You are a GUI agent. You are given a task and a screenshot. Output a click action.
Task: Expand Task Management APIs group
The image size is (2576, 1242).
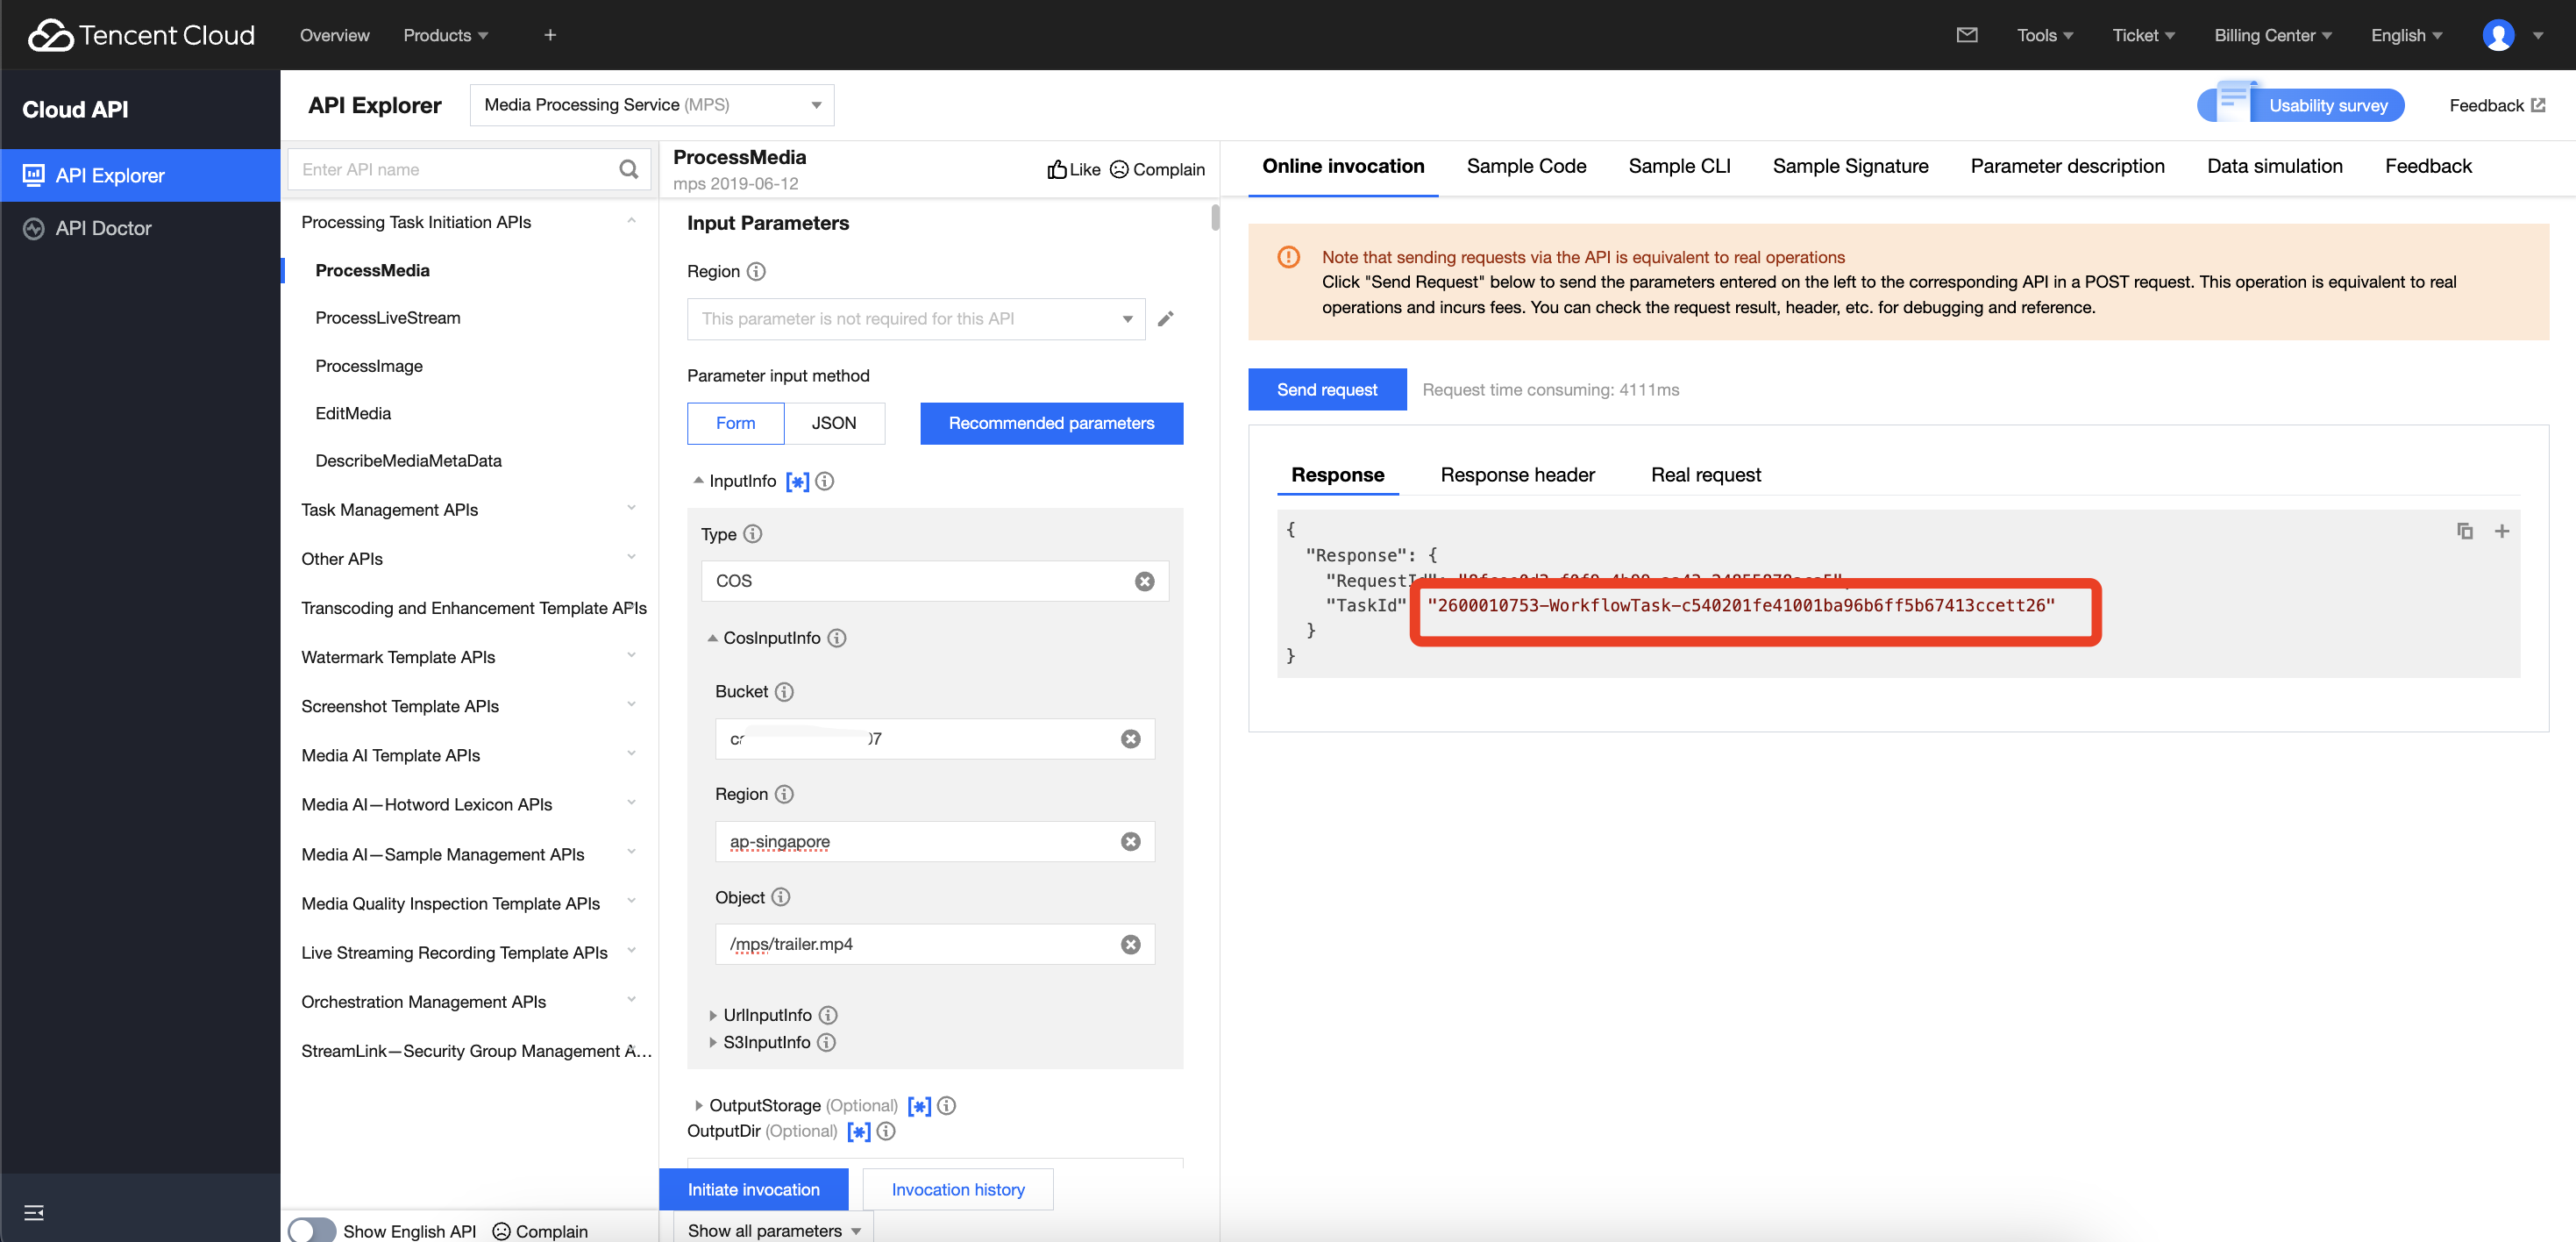(468, 510)
